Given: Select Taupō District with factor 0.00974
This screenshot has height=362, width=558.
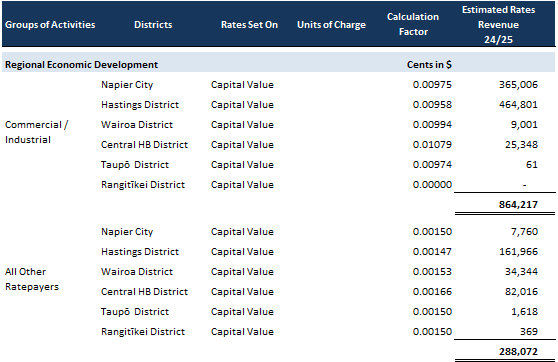Looking at the screenshot, I should pos(135,165).
